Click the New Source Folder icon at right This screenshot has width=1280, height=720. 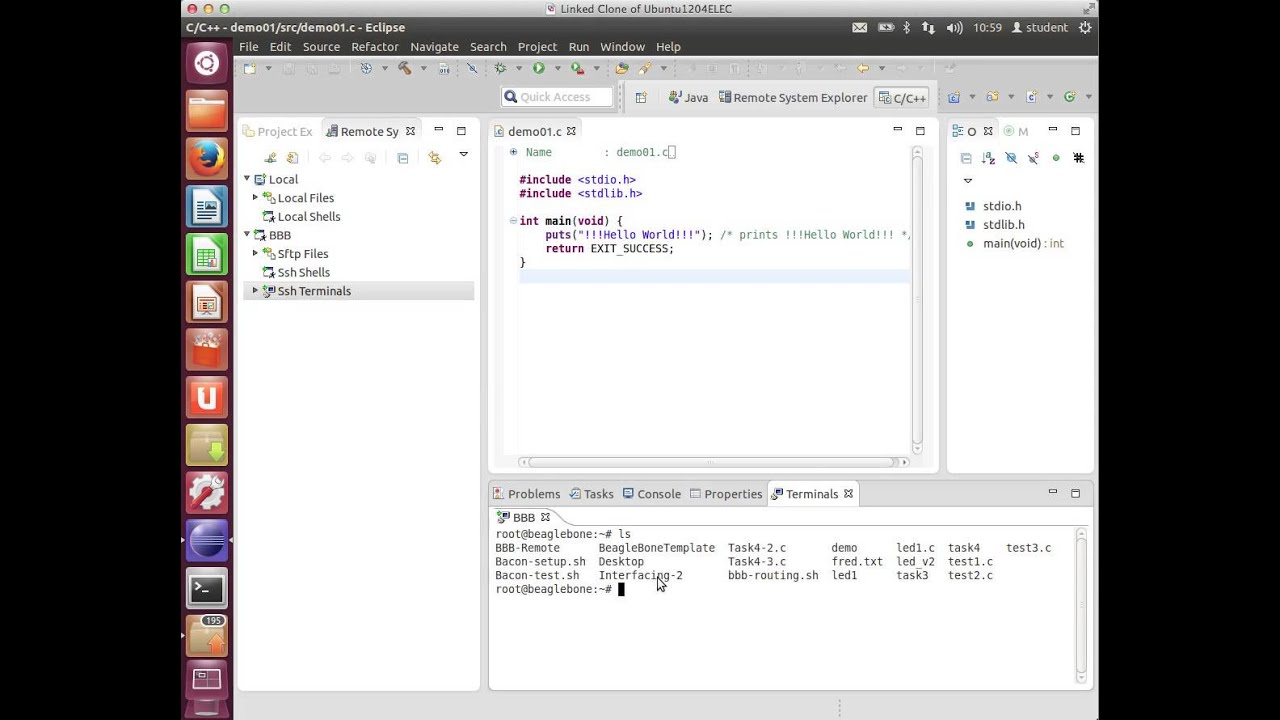(992, 97)
